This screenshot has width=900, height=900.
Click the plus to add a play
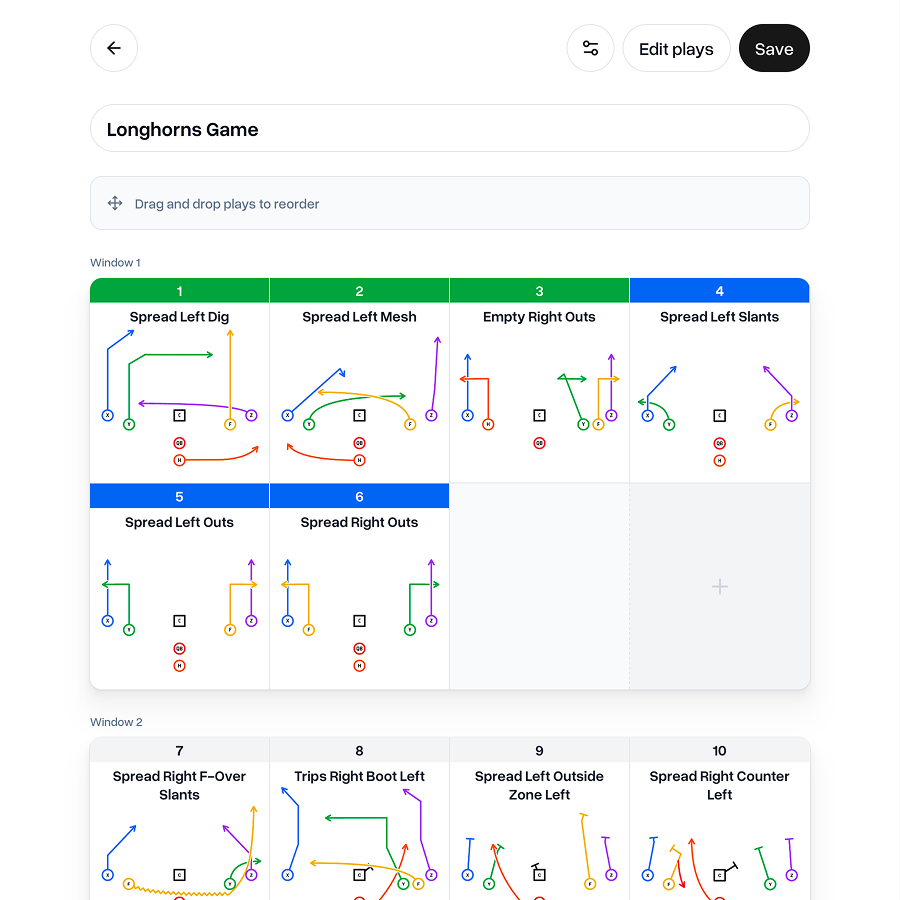point(719,586)
